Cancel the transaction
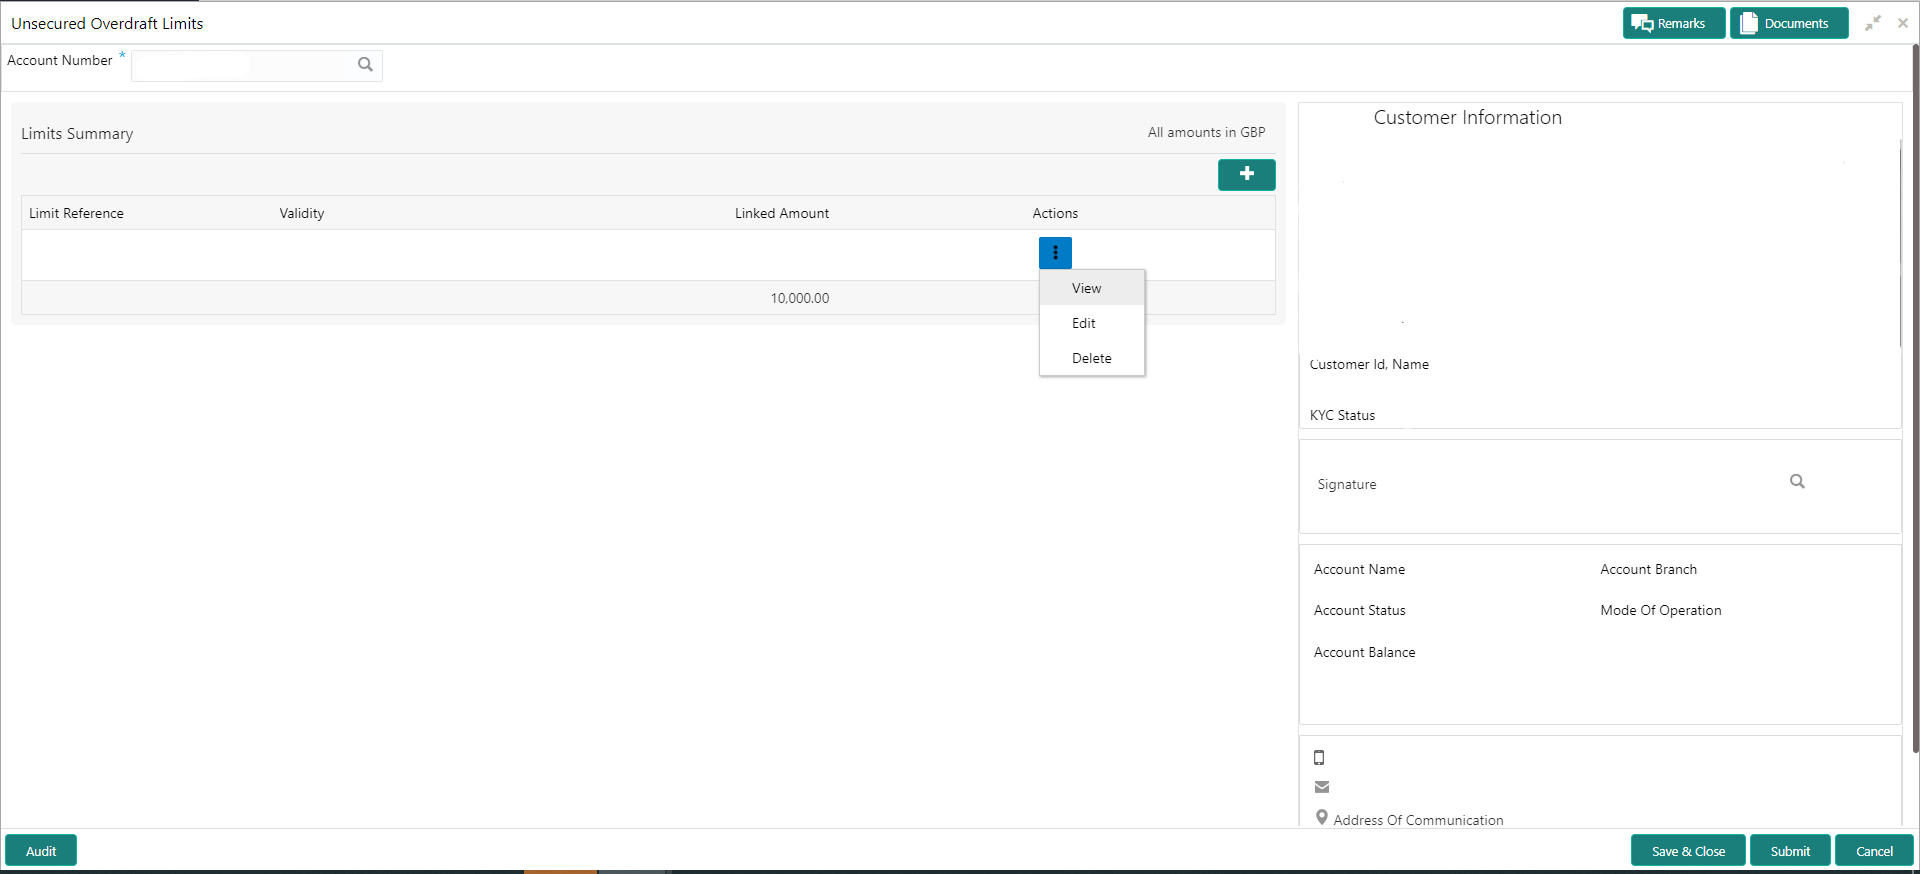The height and width of the screenshot is (874, 1920). [1874, 851]
